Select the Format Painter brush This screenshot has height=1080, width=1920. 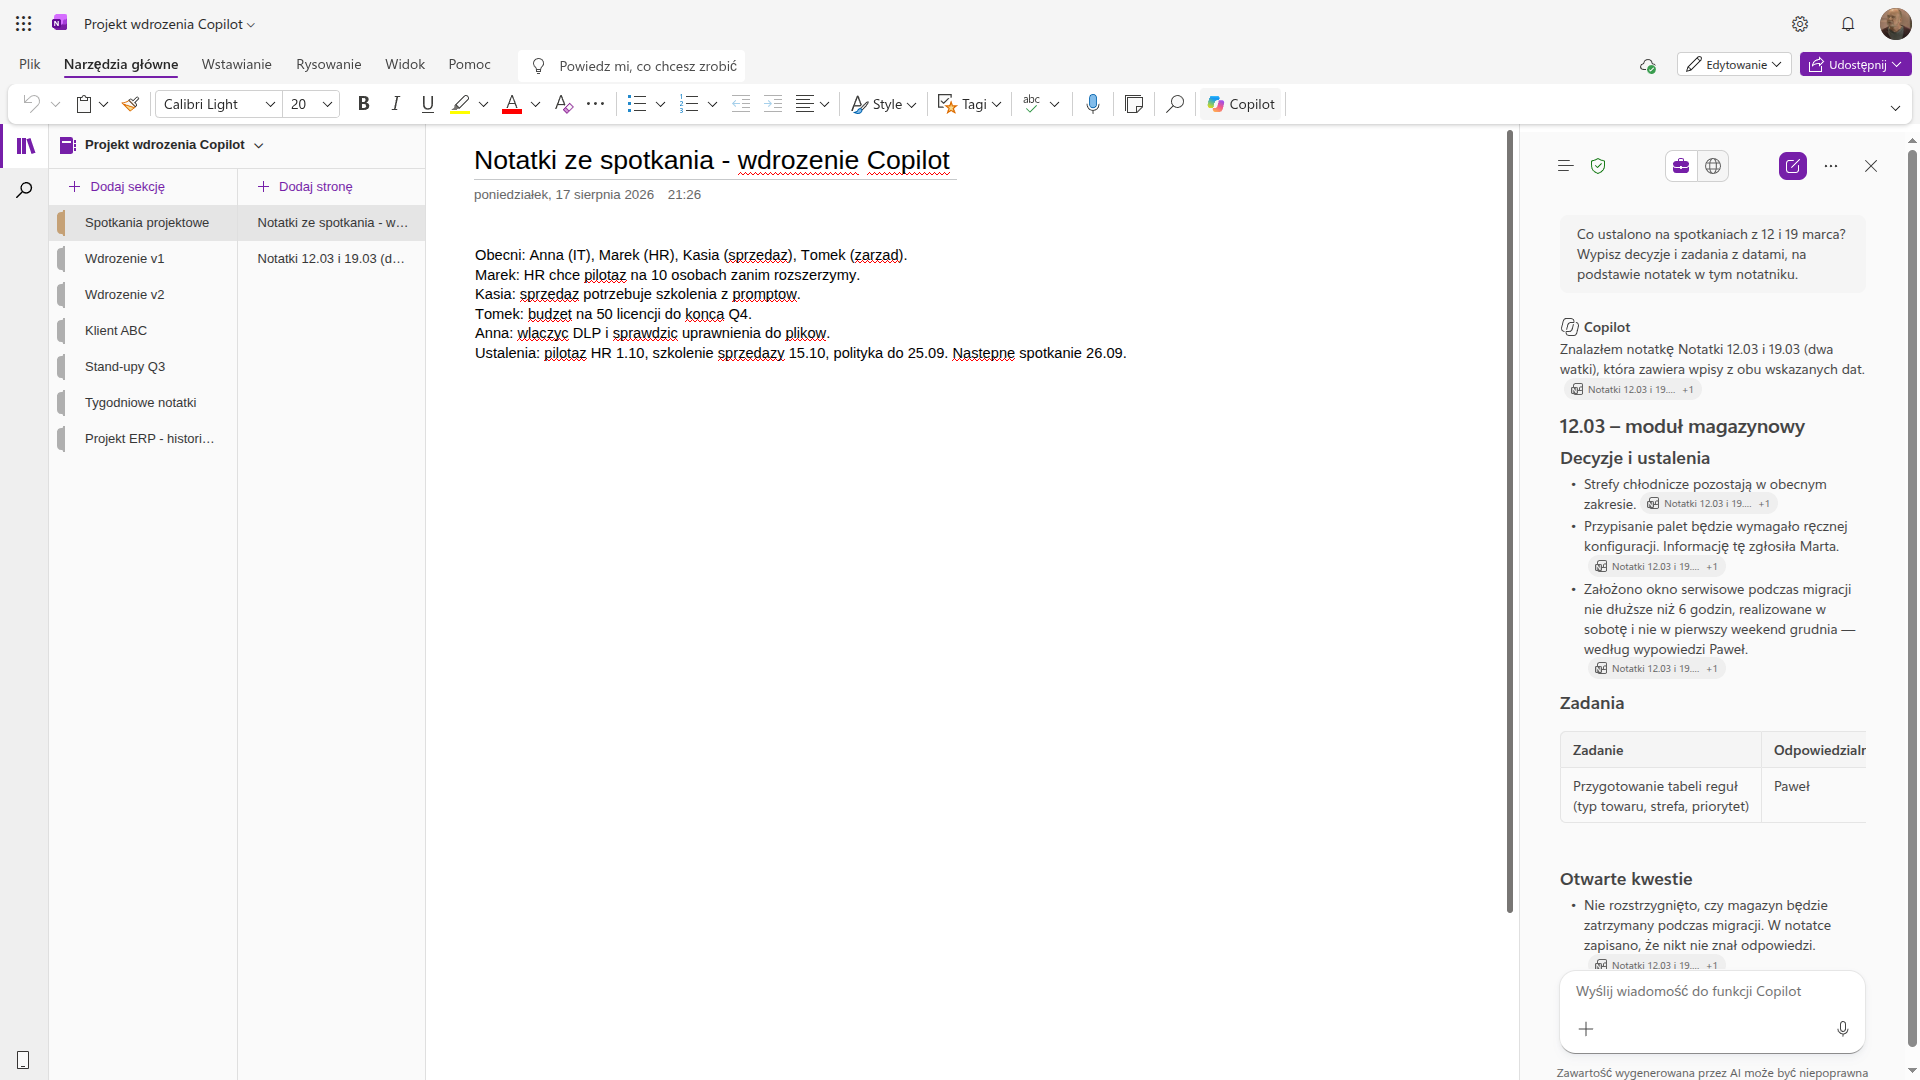click(x=130, y=104)
